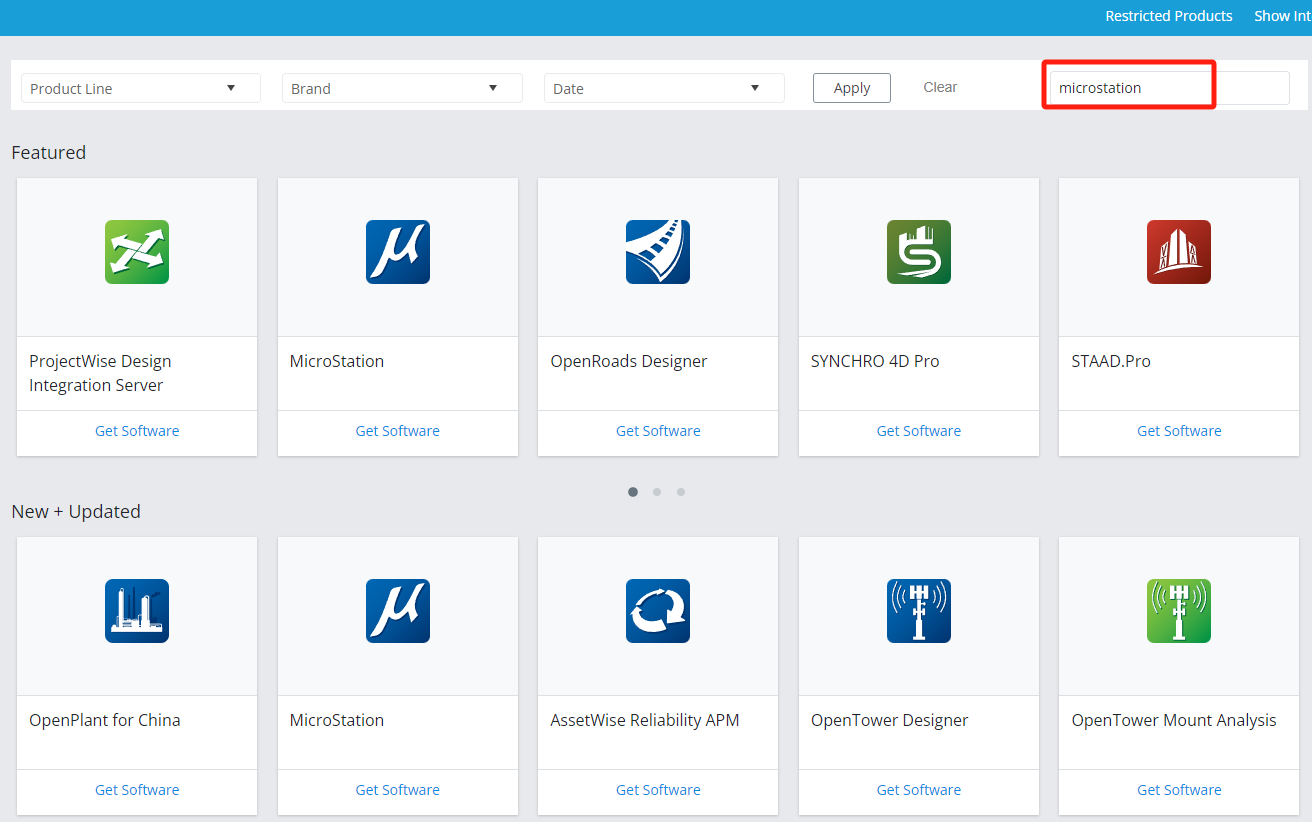Click the New + Updated section heading

(76, 511)
